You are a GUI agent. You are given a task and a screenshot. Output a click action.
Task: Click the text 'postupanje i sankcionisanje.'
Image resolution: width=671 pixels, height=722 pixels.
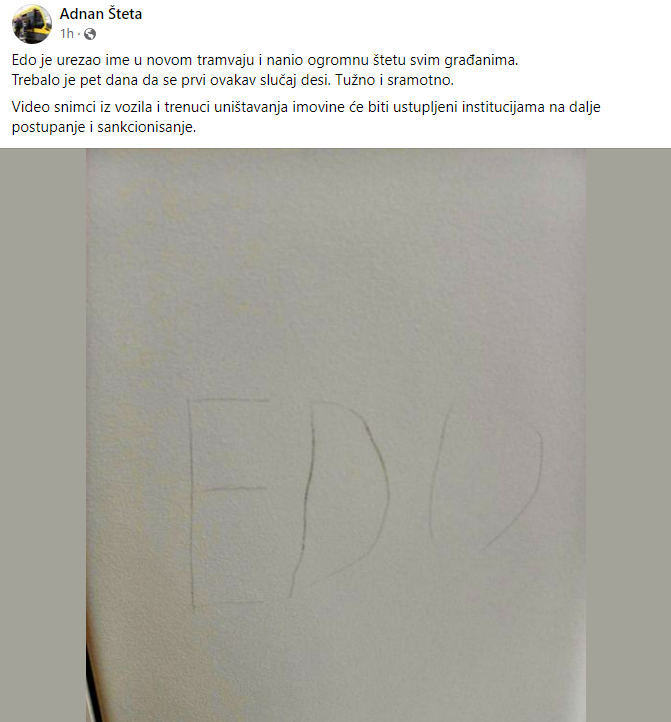click(x=104, y=127)
